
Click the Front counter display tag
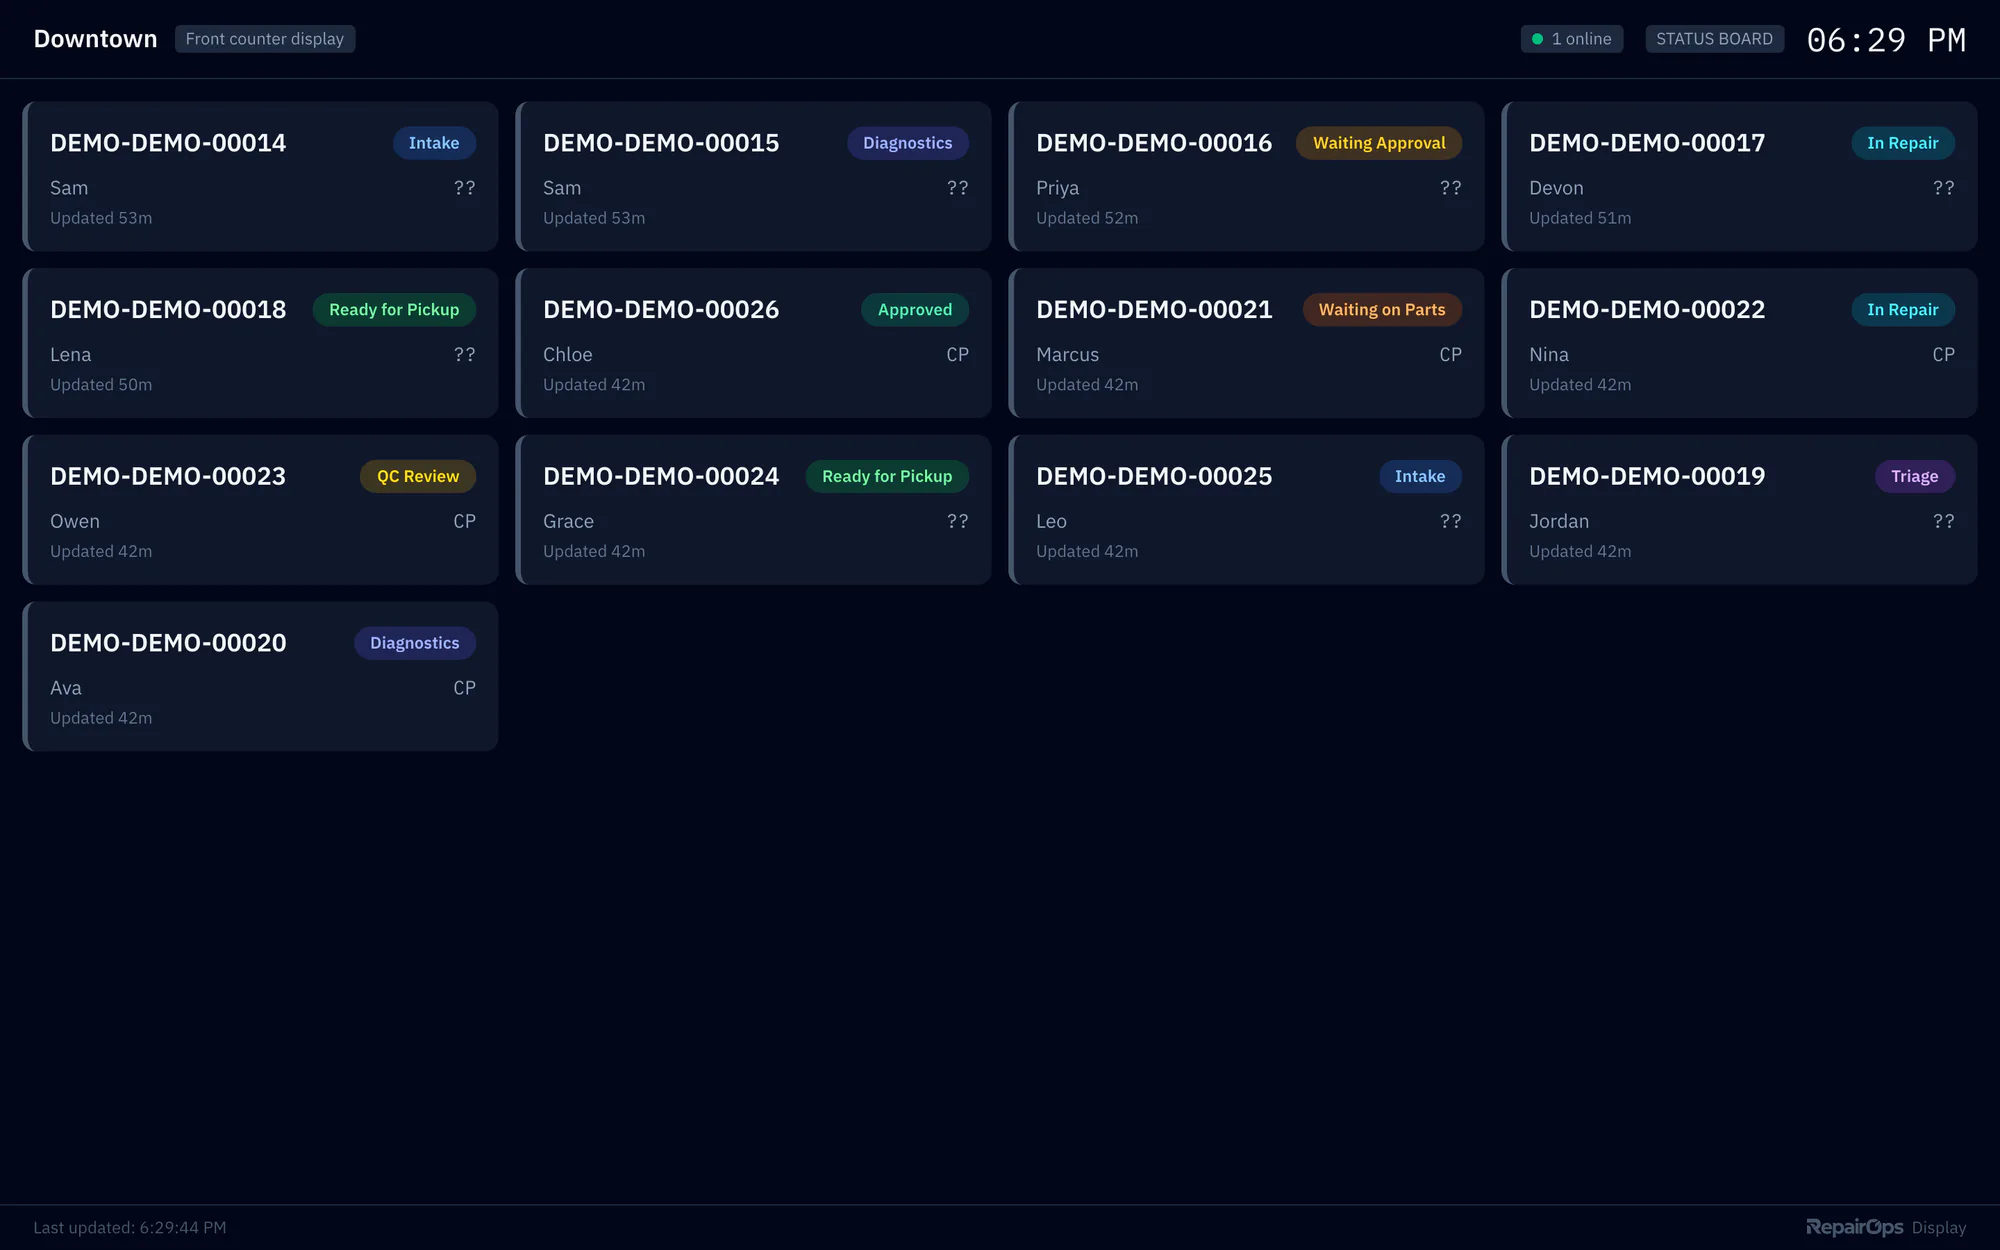click(x=265, y=39)
